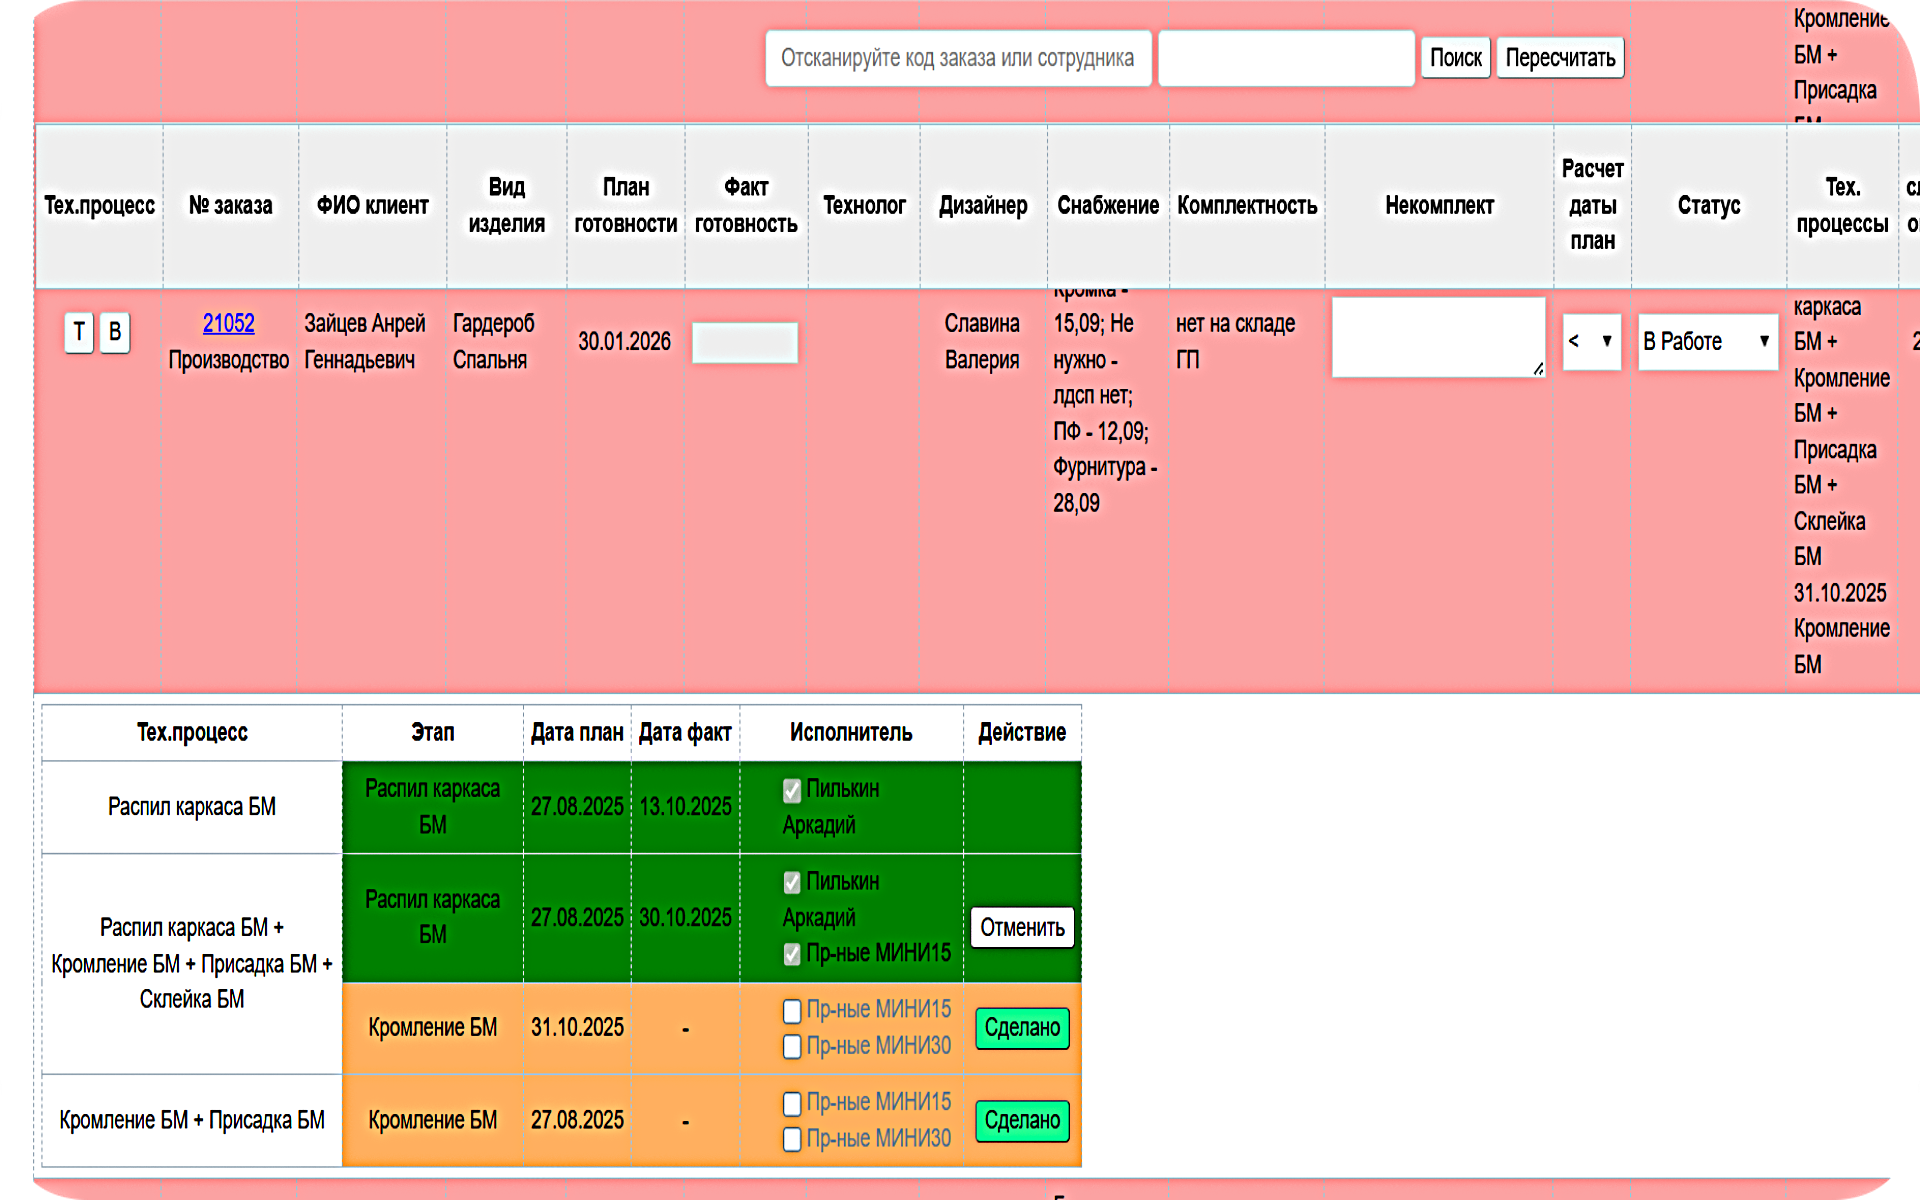Focus the order code scan field
Image resolution: width=1920 pixels, height=1200 pixels.
(957, 58)
